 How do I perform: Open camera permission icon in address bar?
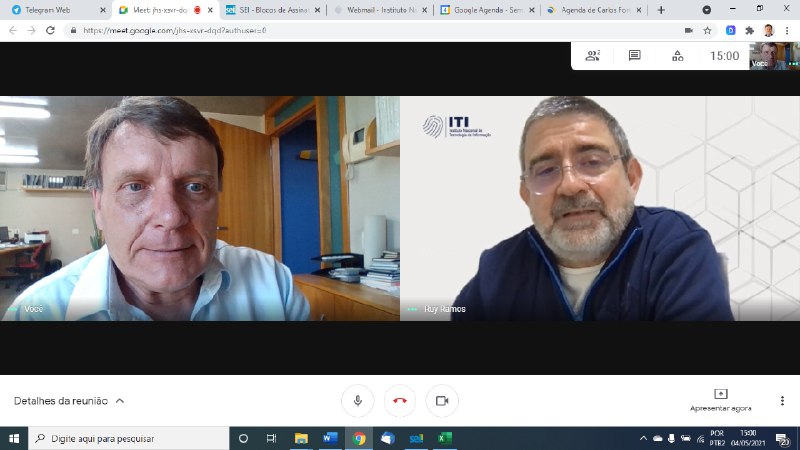(x=688, y=31)
